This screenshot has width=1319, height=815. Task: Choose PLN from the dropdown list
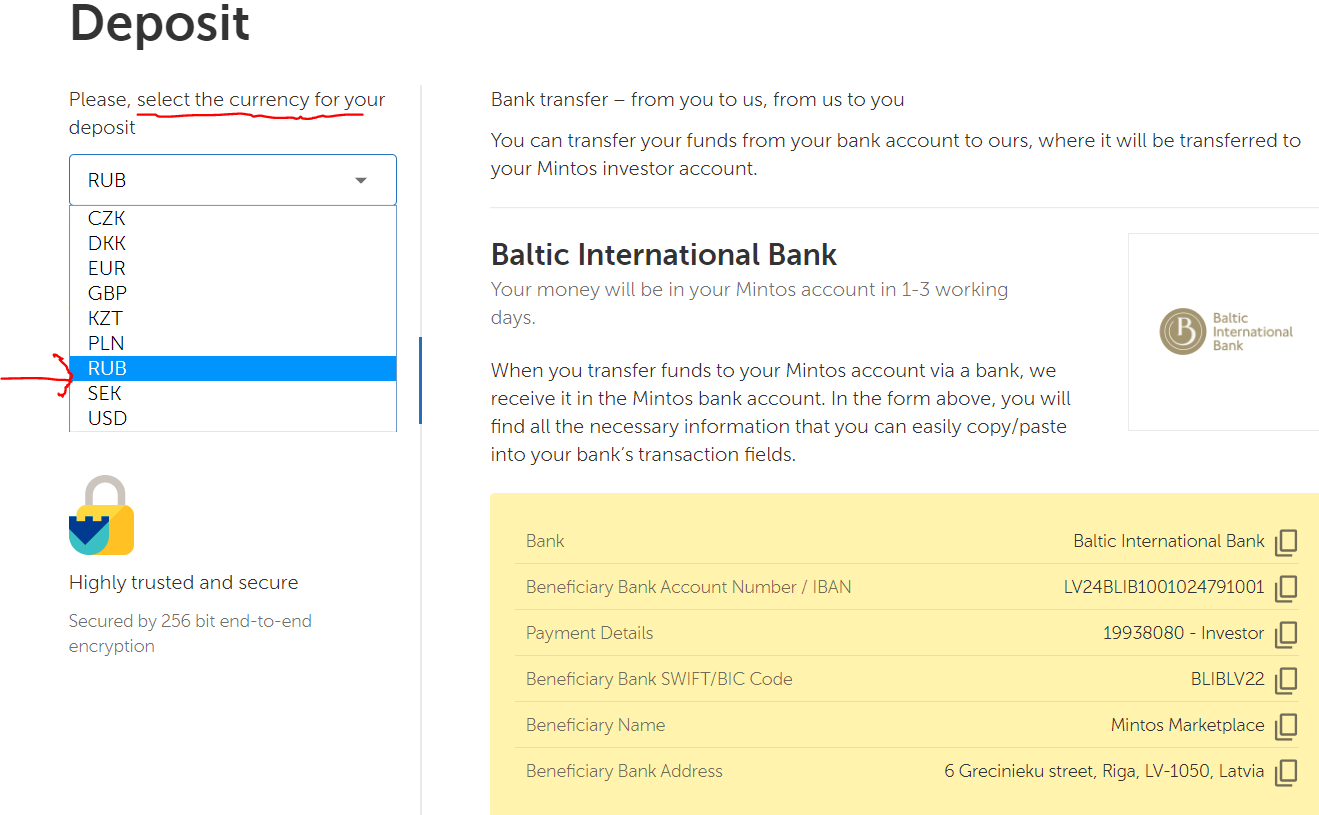106,343
